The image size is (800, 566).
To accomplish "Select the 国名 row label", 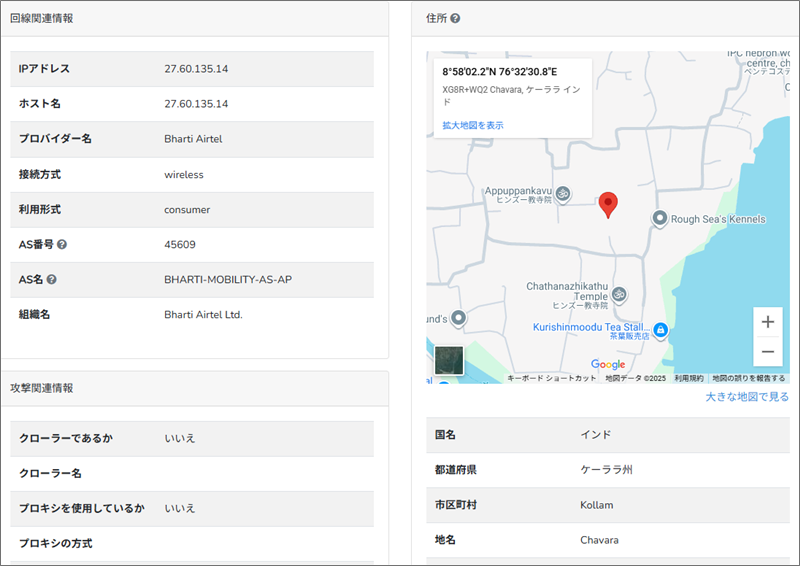I will [445, 435].
